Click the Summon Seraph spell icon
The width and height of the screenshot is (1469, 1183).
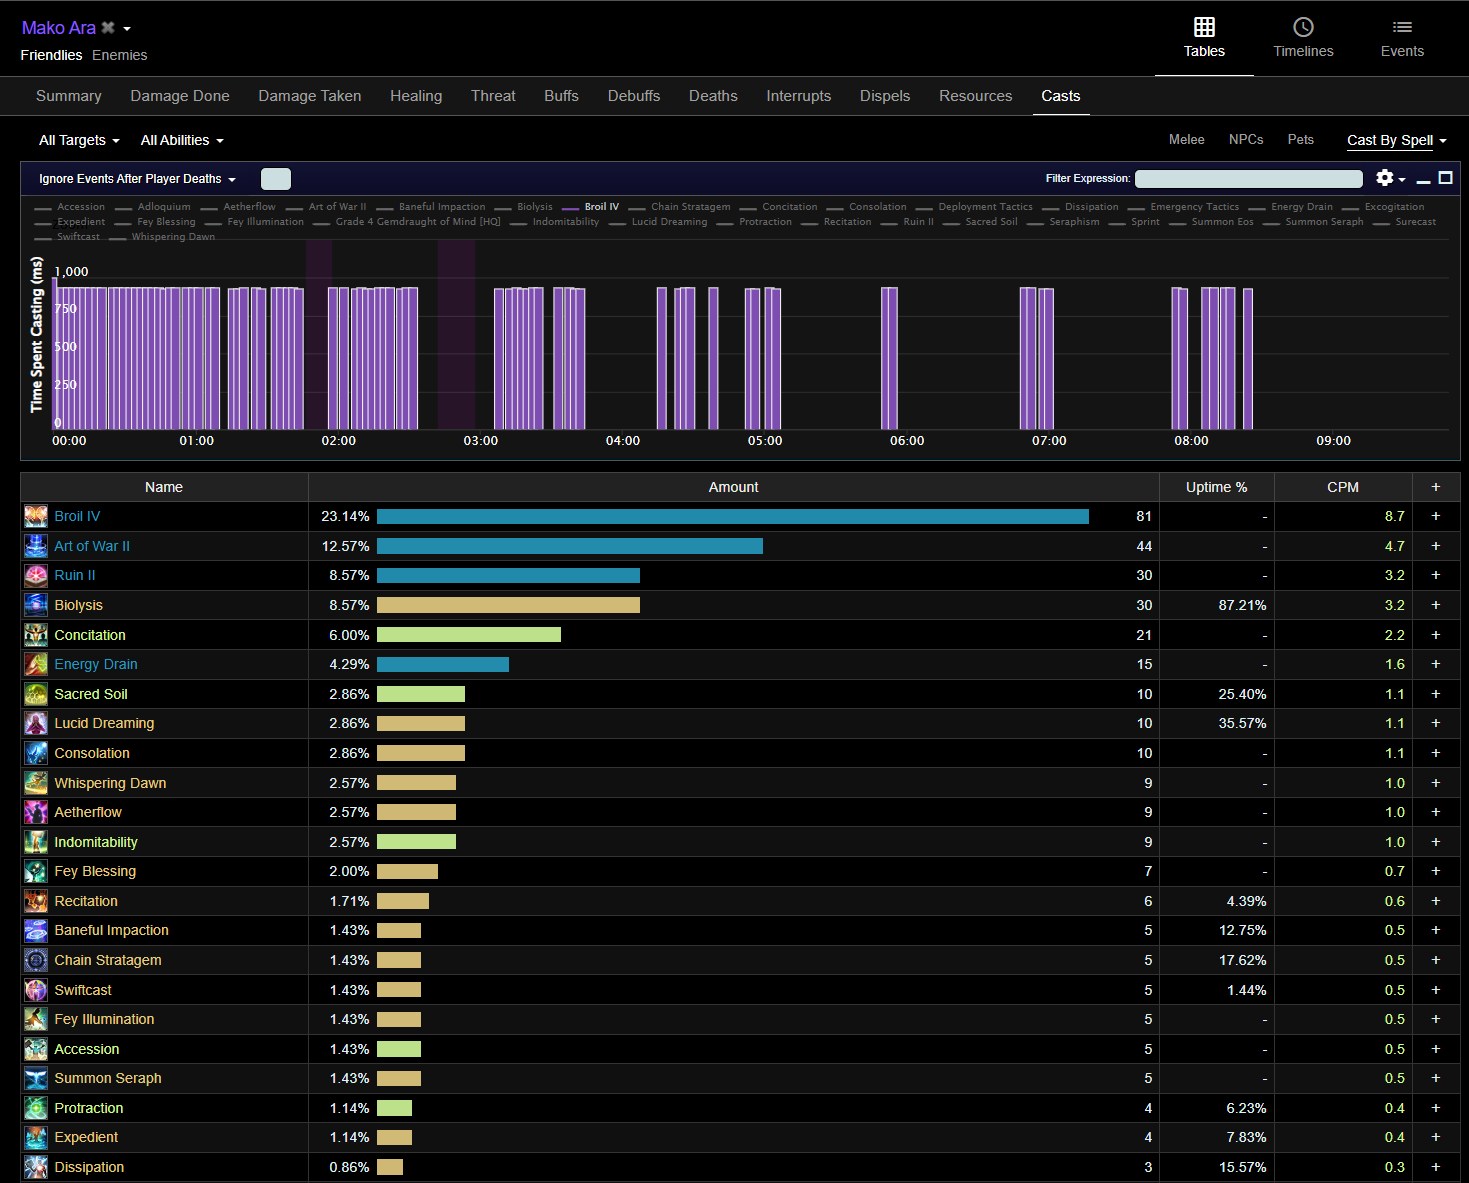coord(36,1078)
